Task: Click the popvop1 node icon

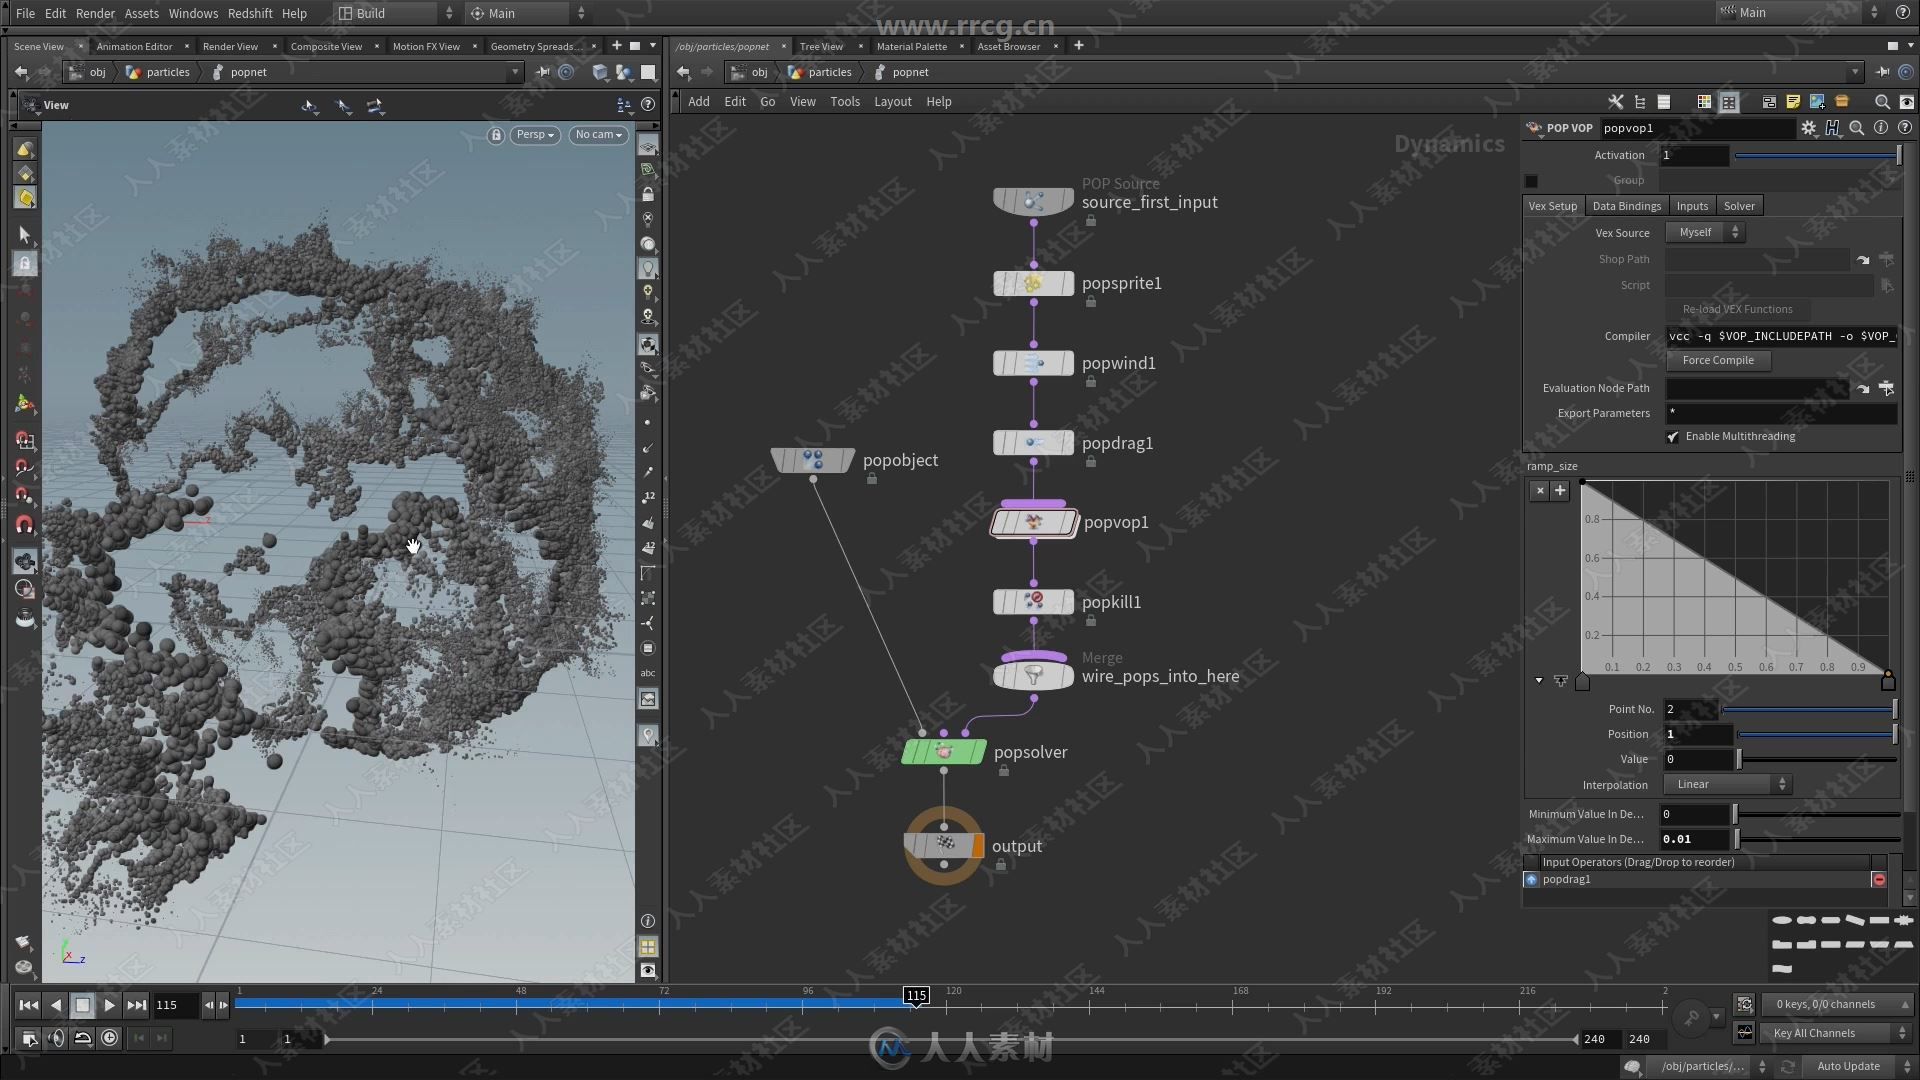Action: 1034,521
